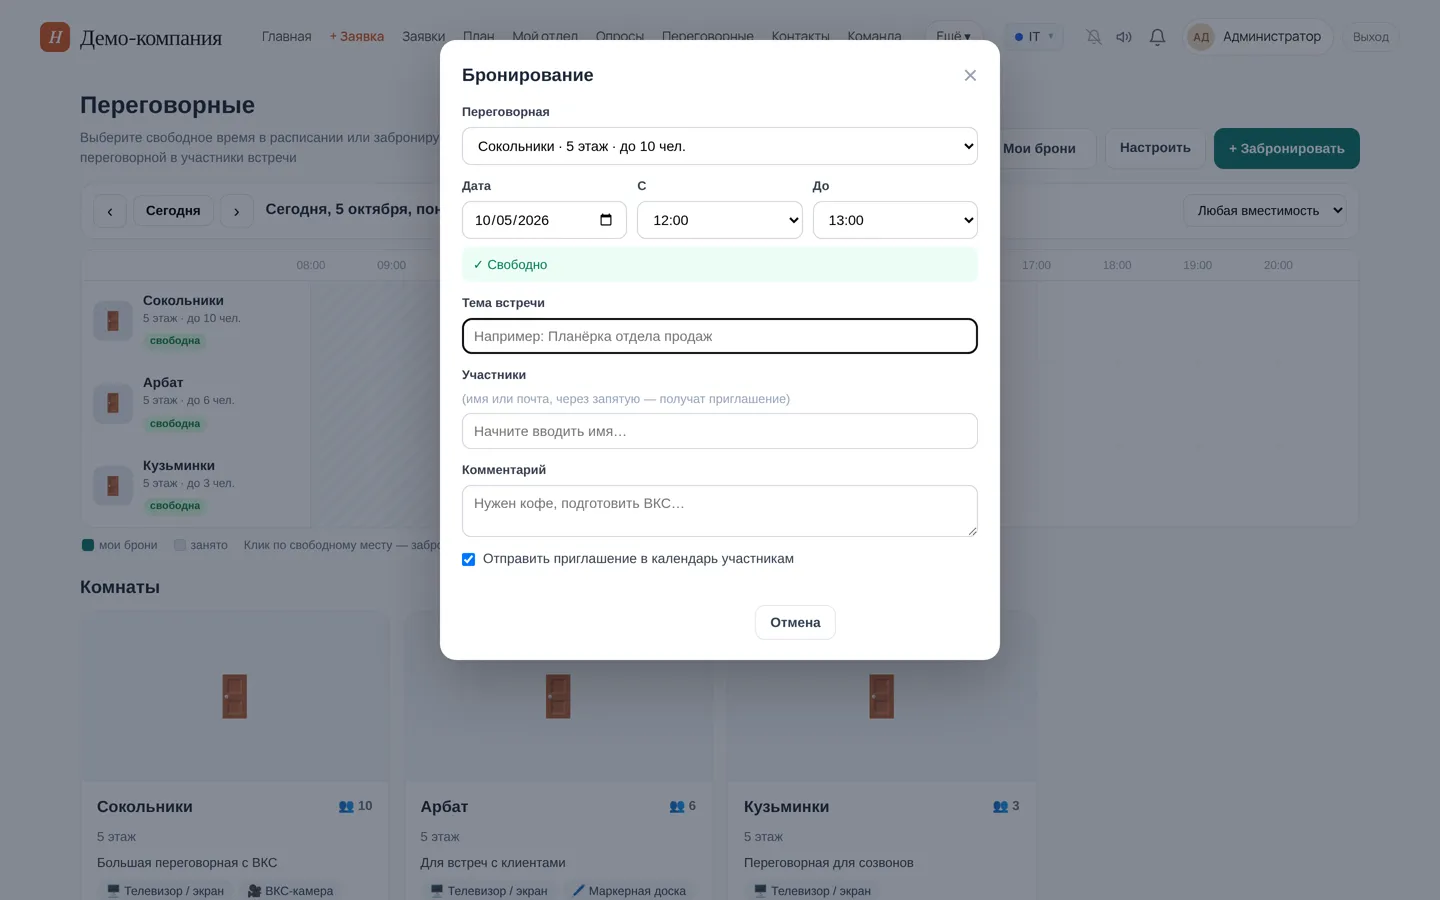Viewport: 1440px width, 900px height.
Task: Open the IT department selector
Action: click(1034, 37)
